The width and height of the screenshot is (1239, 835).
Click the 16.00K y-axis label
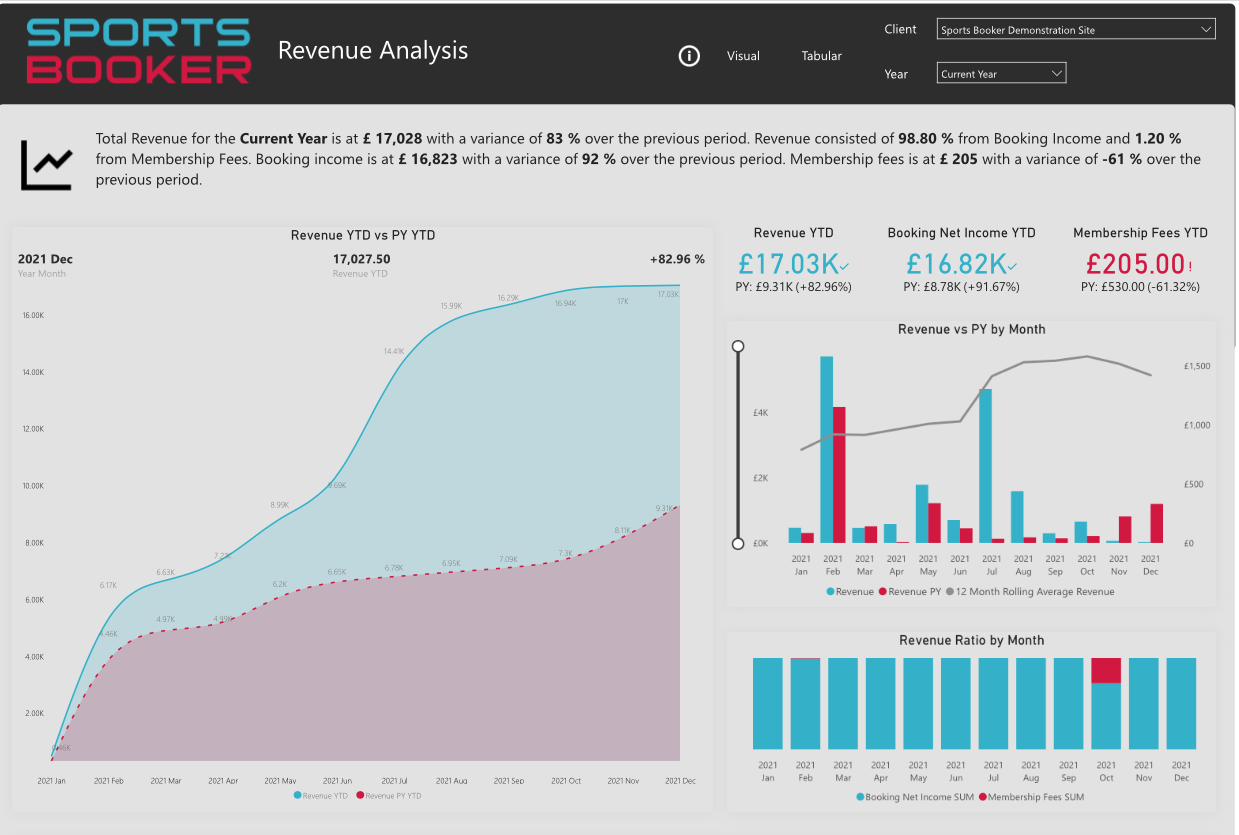pos(33,316)
